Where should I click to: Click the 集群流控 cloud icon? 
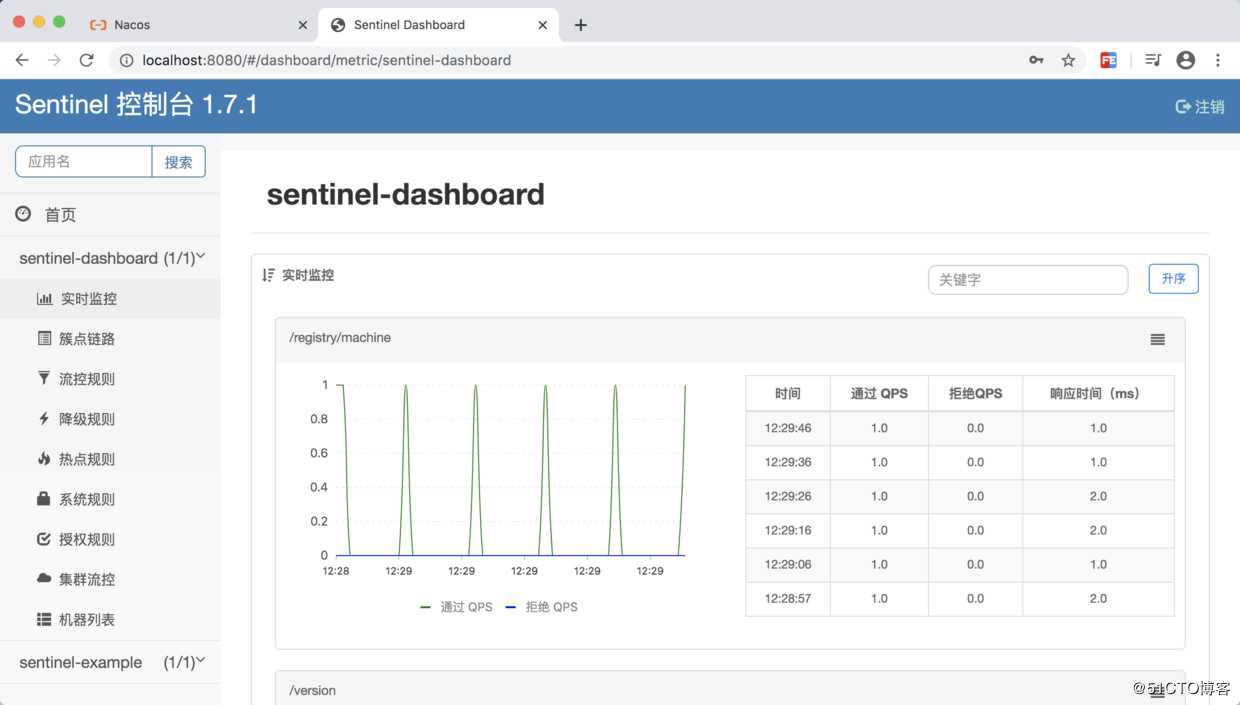point(44,578)
